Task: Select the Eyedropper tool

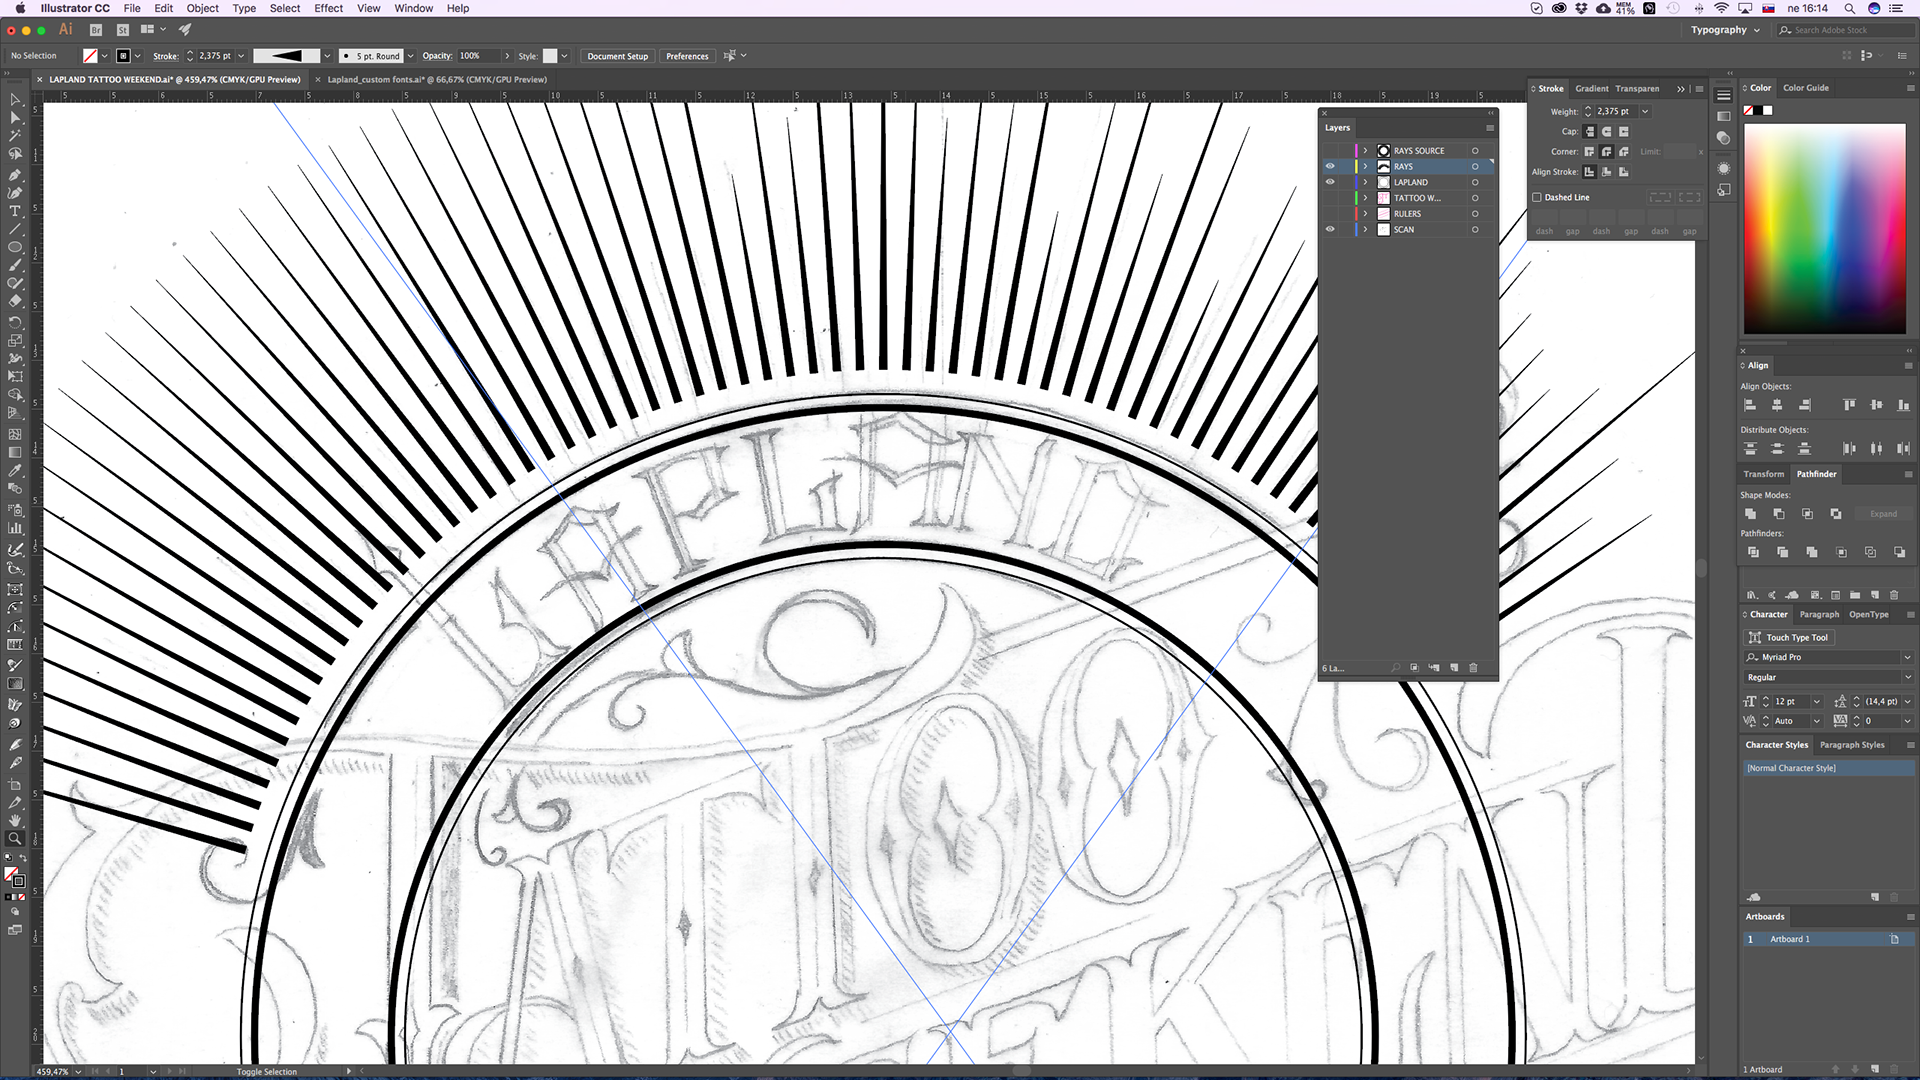Action: tap(15, 471)
